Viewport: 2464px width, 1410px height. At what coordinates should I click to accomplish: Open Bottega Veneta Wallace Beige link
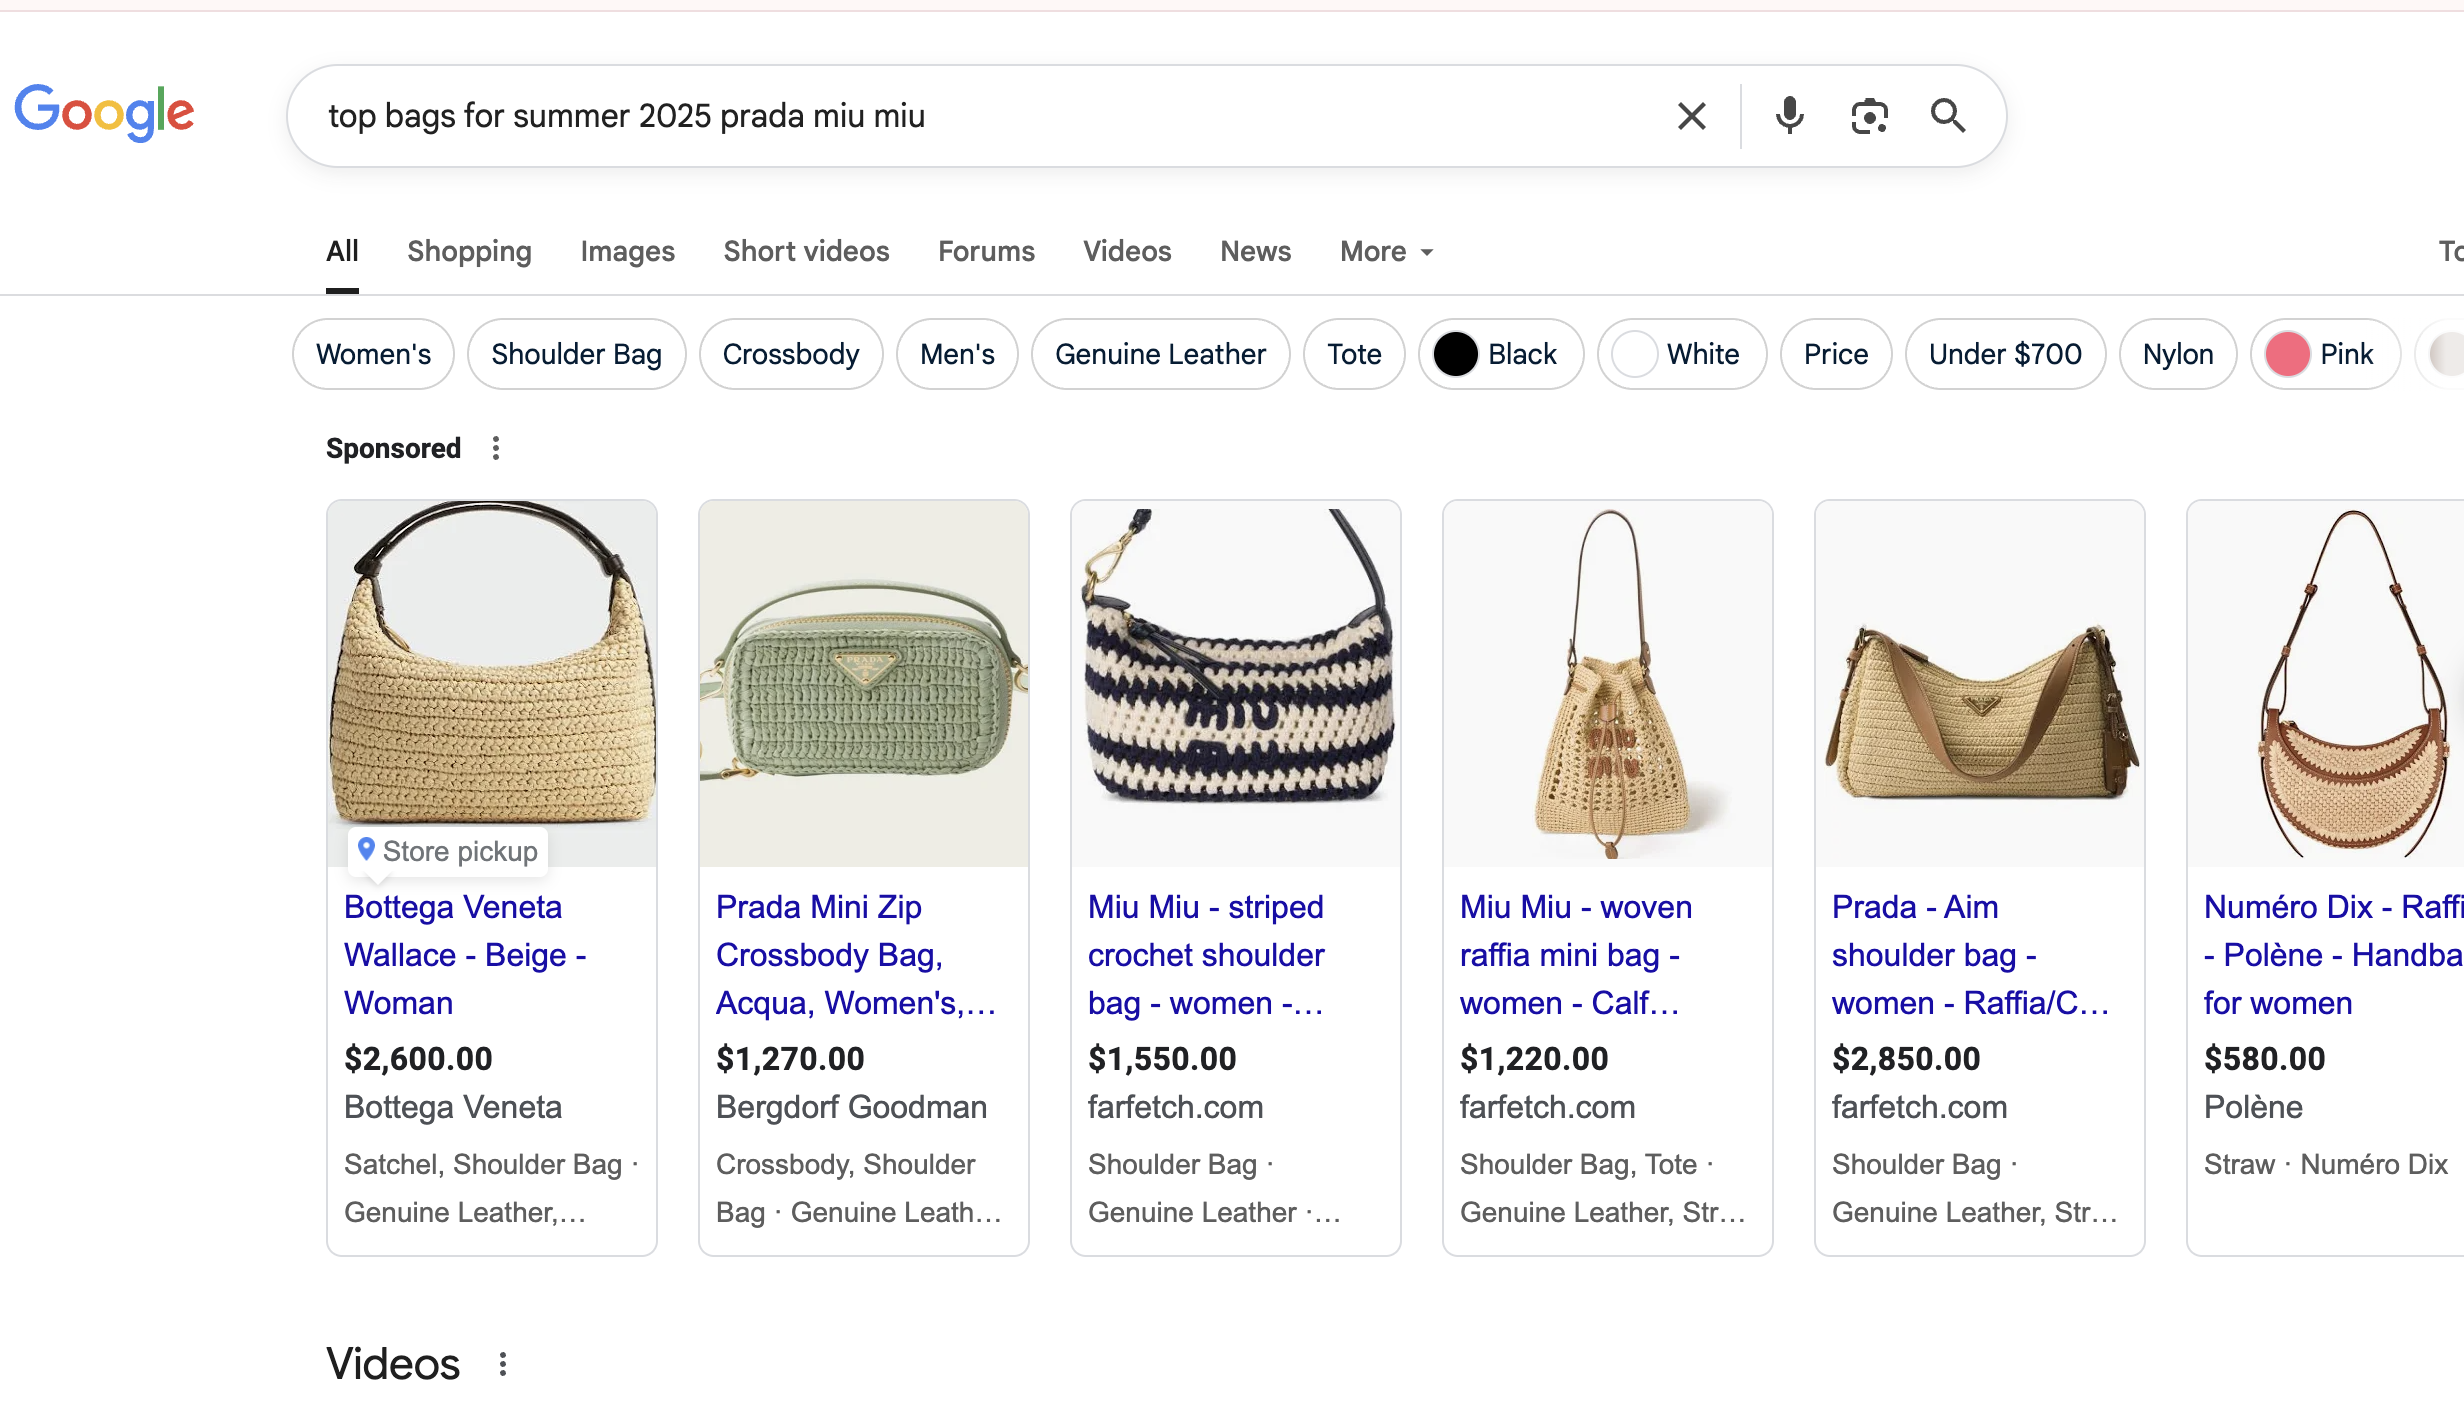(x=465, y=955)
